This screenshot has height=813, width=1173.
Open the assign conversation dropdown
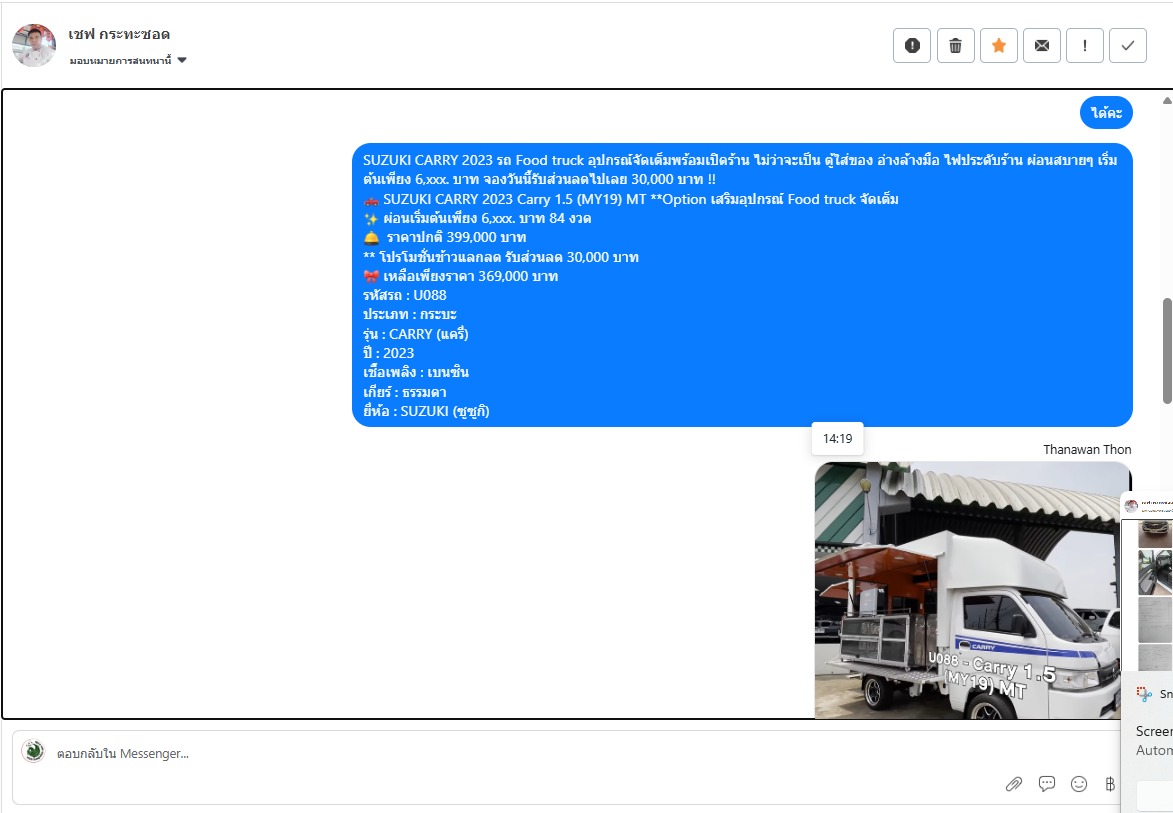[128, 61]
